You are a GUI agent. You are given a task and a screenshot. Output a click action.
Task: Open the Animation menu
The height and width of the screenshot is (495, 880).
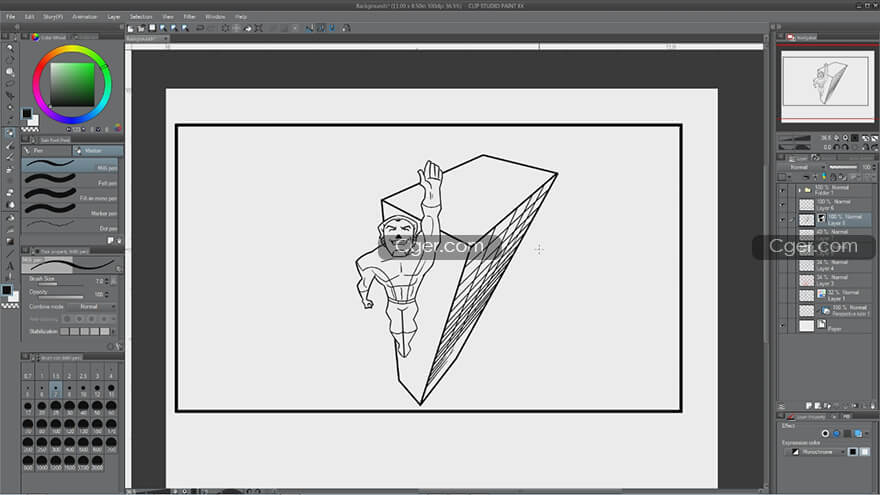click(x=85, y=17)
